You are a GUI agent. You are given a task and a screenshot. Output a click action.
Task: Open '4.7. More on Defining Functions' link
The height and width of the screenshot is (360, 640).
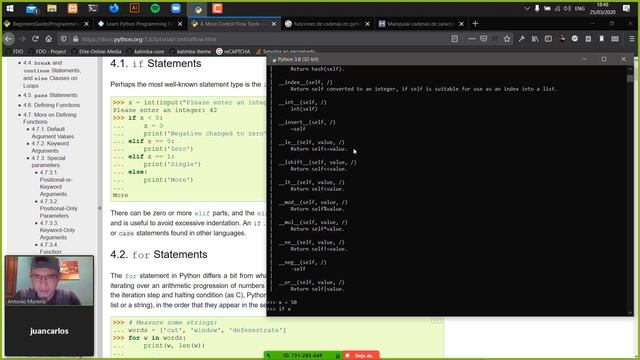point(50,118)
